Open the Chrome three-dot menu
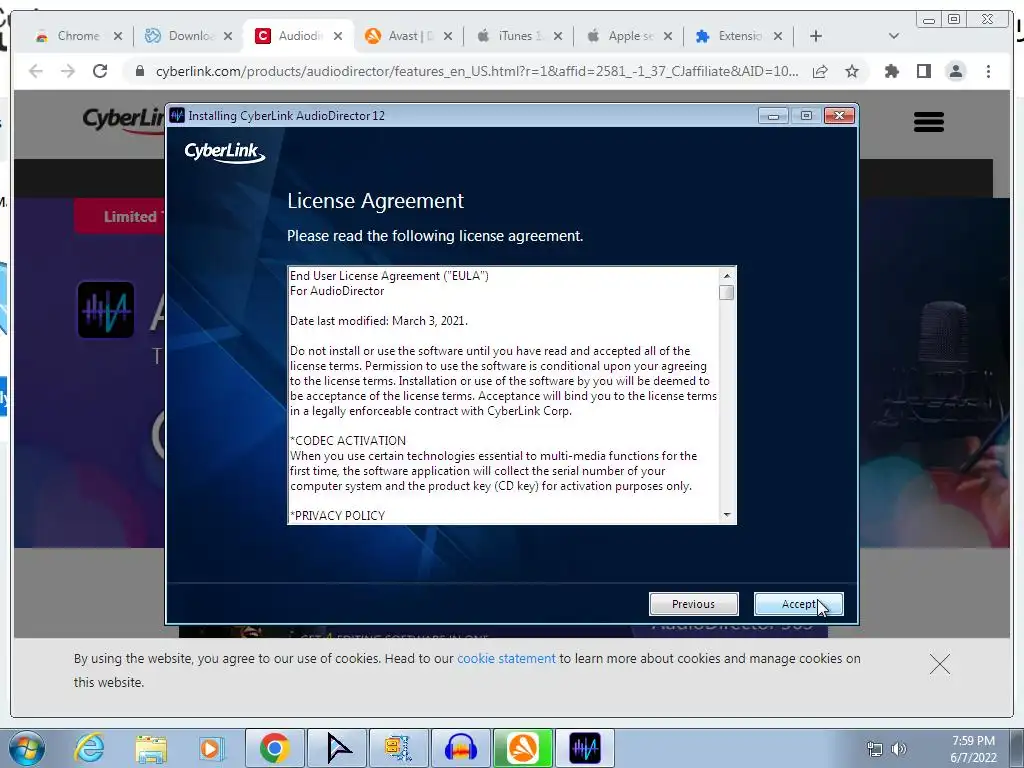Image resolution: width=1024 pixels, height=768 pixels. (x=988, y=71)
